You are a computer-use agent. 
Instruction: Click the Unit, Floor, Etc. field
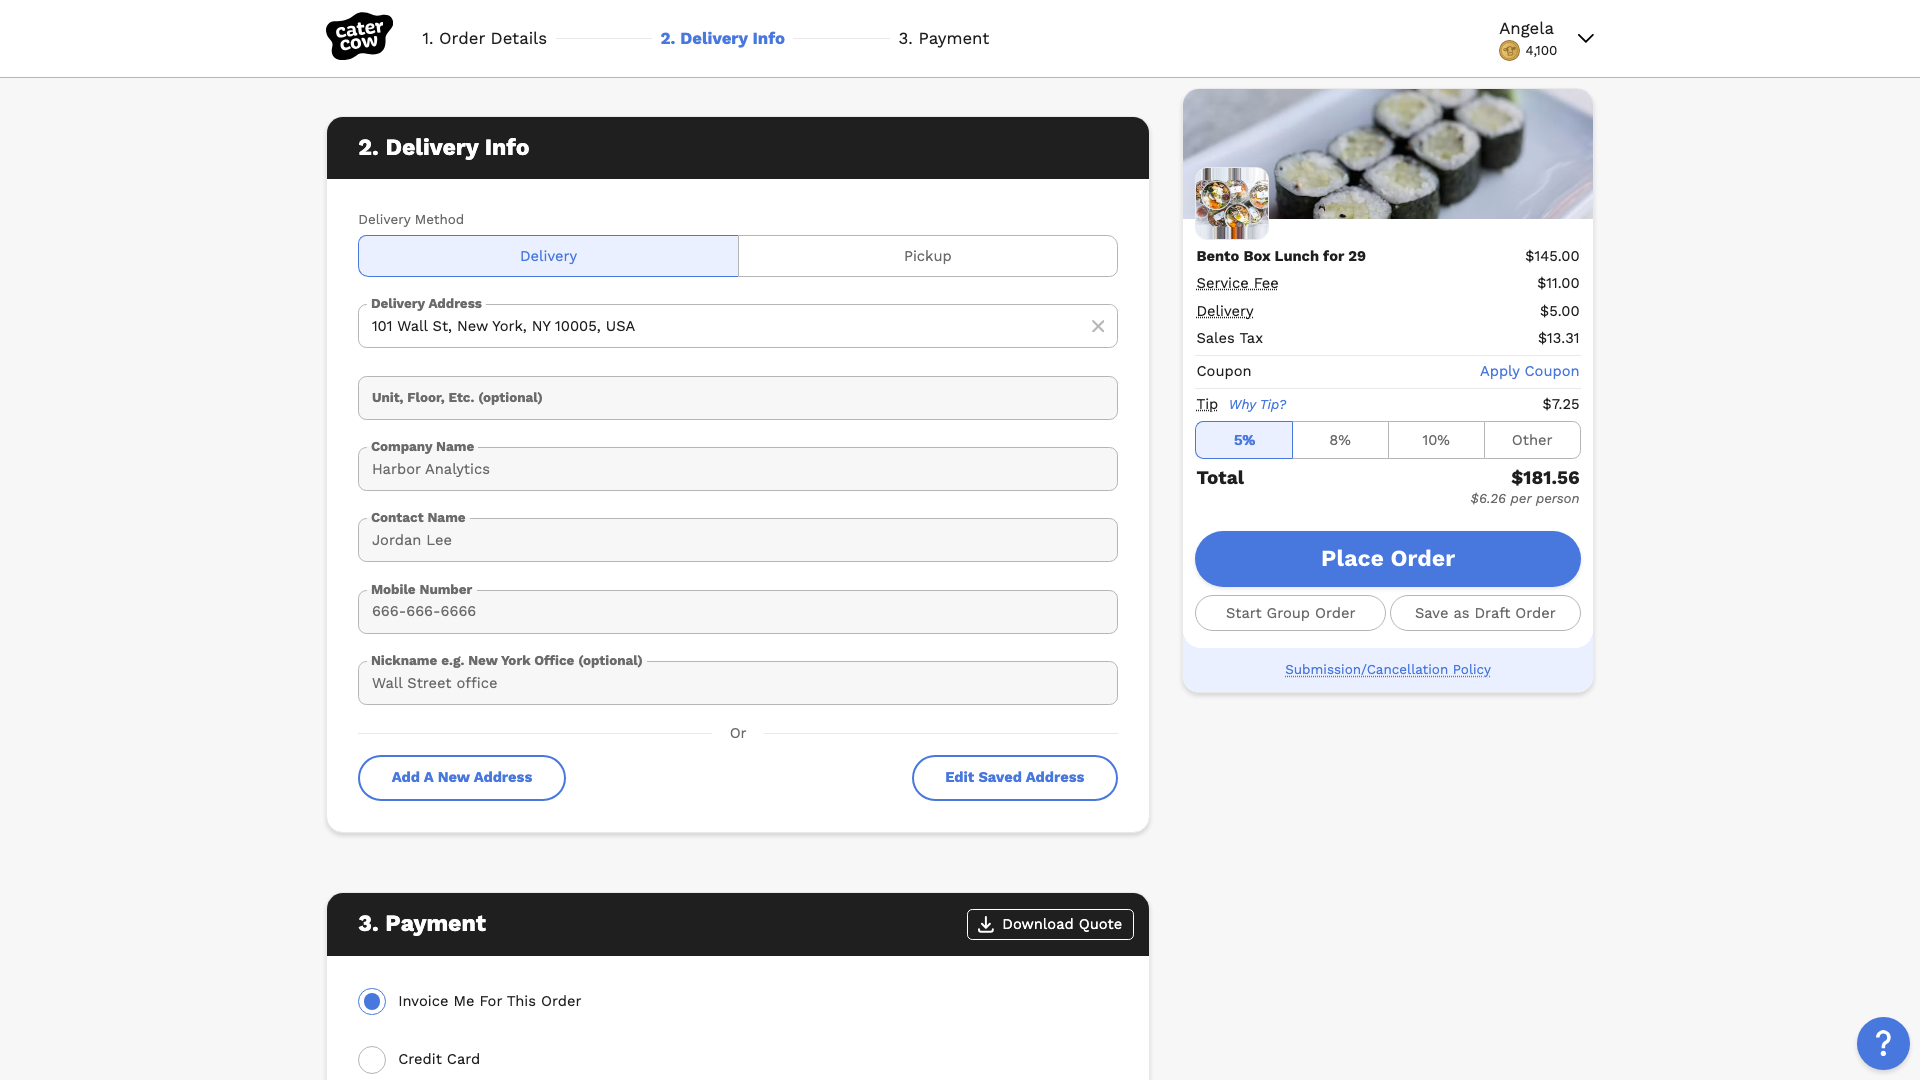(738, 398)
